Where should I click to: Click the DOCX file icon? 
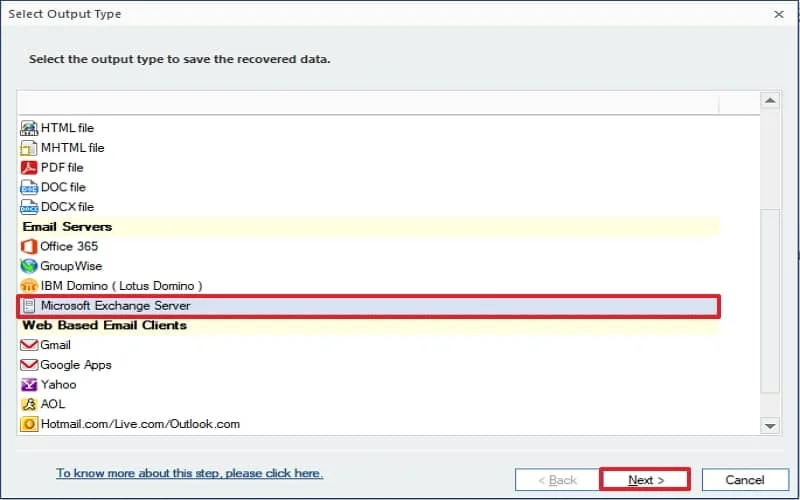29,207
